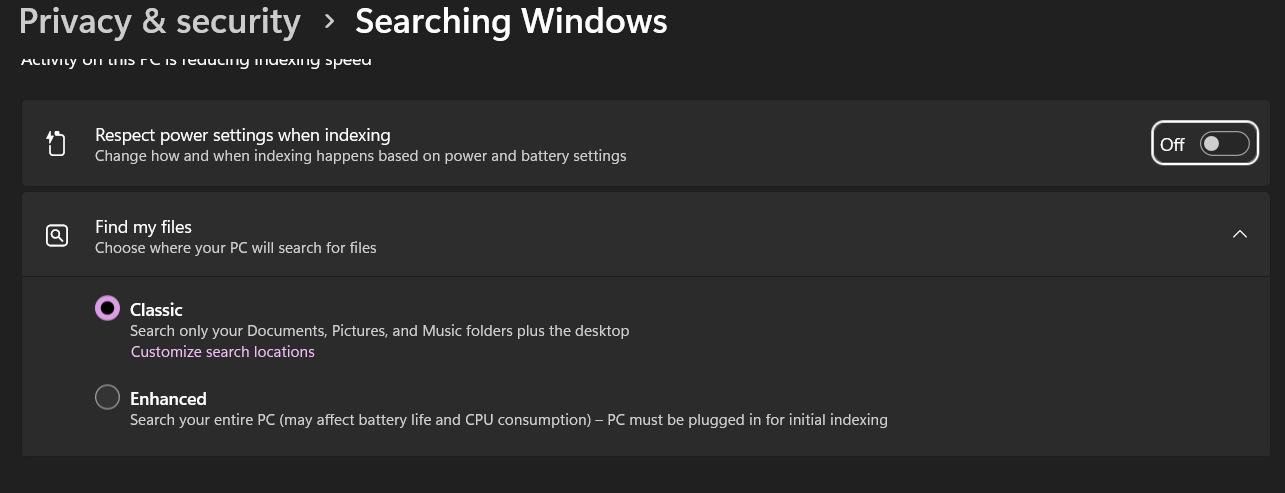This screenshot has height=493, width=1285.
Task: Click the Searching Windows page title
Action: click(511, 21)
